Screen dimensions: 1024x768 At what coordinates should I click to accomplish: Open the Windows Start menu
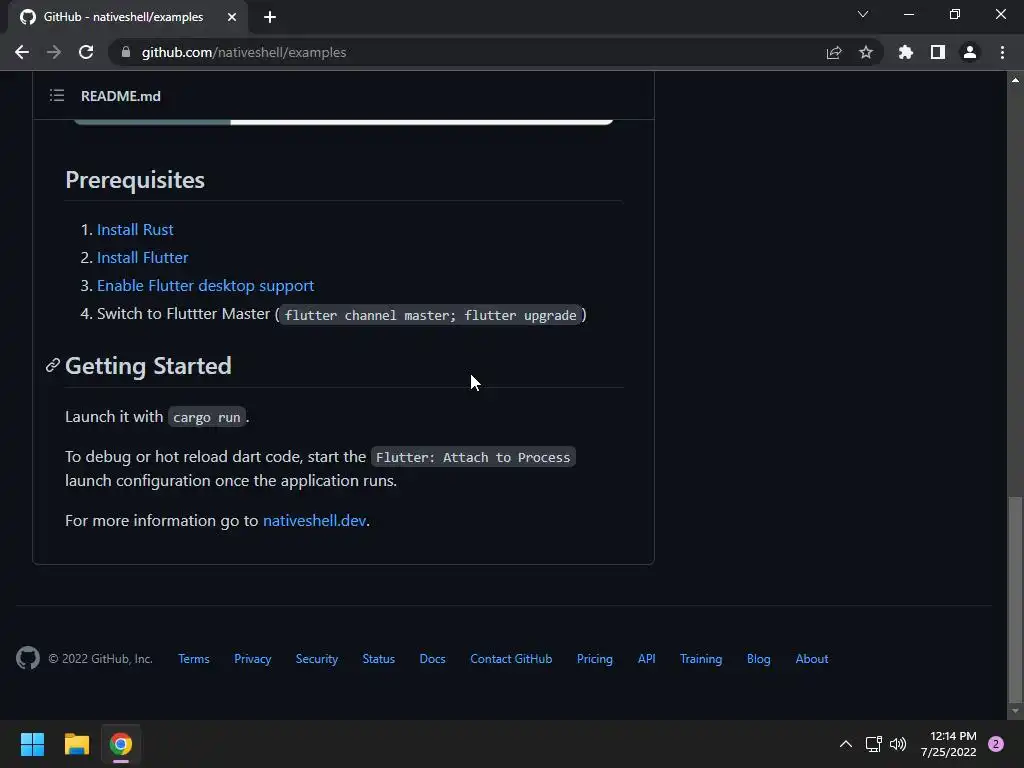point(32,744)
